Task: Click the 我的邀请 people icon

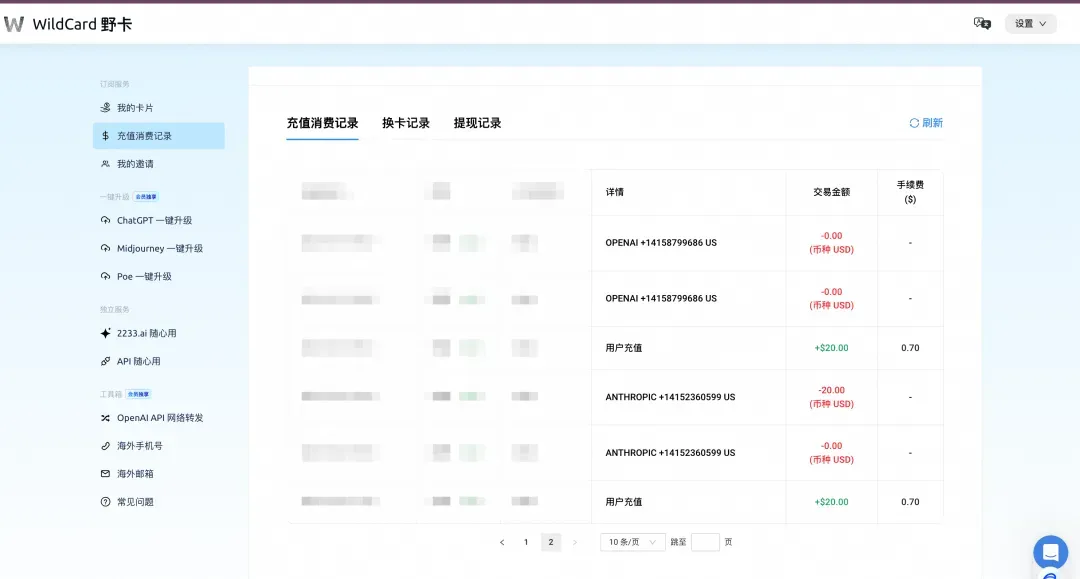Action: (x=105, y=164)
